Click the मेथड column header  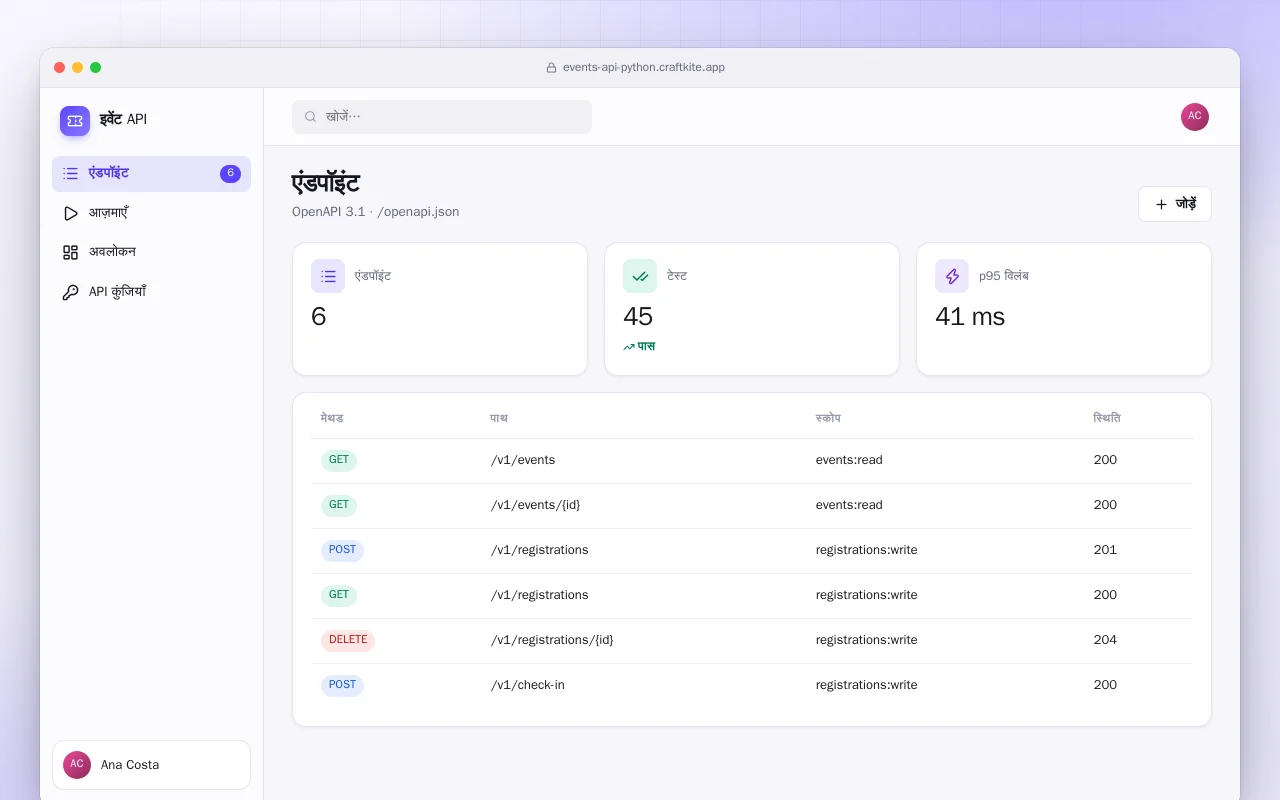tap(332, 418)
